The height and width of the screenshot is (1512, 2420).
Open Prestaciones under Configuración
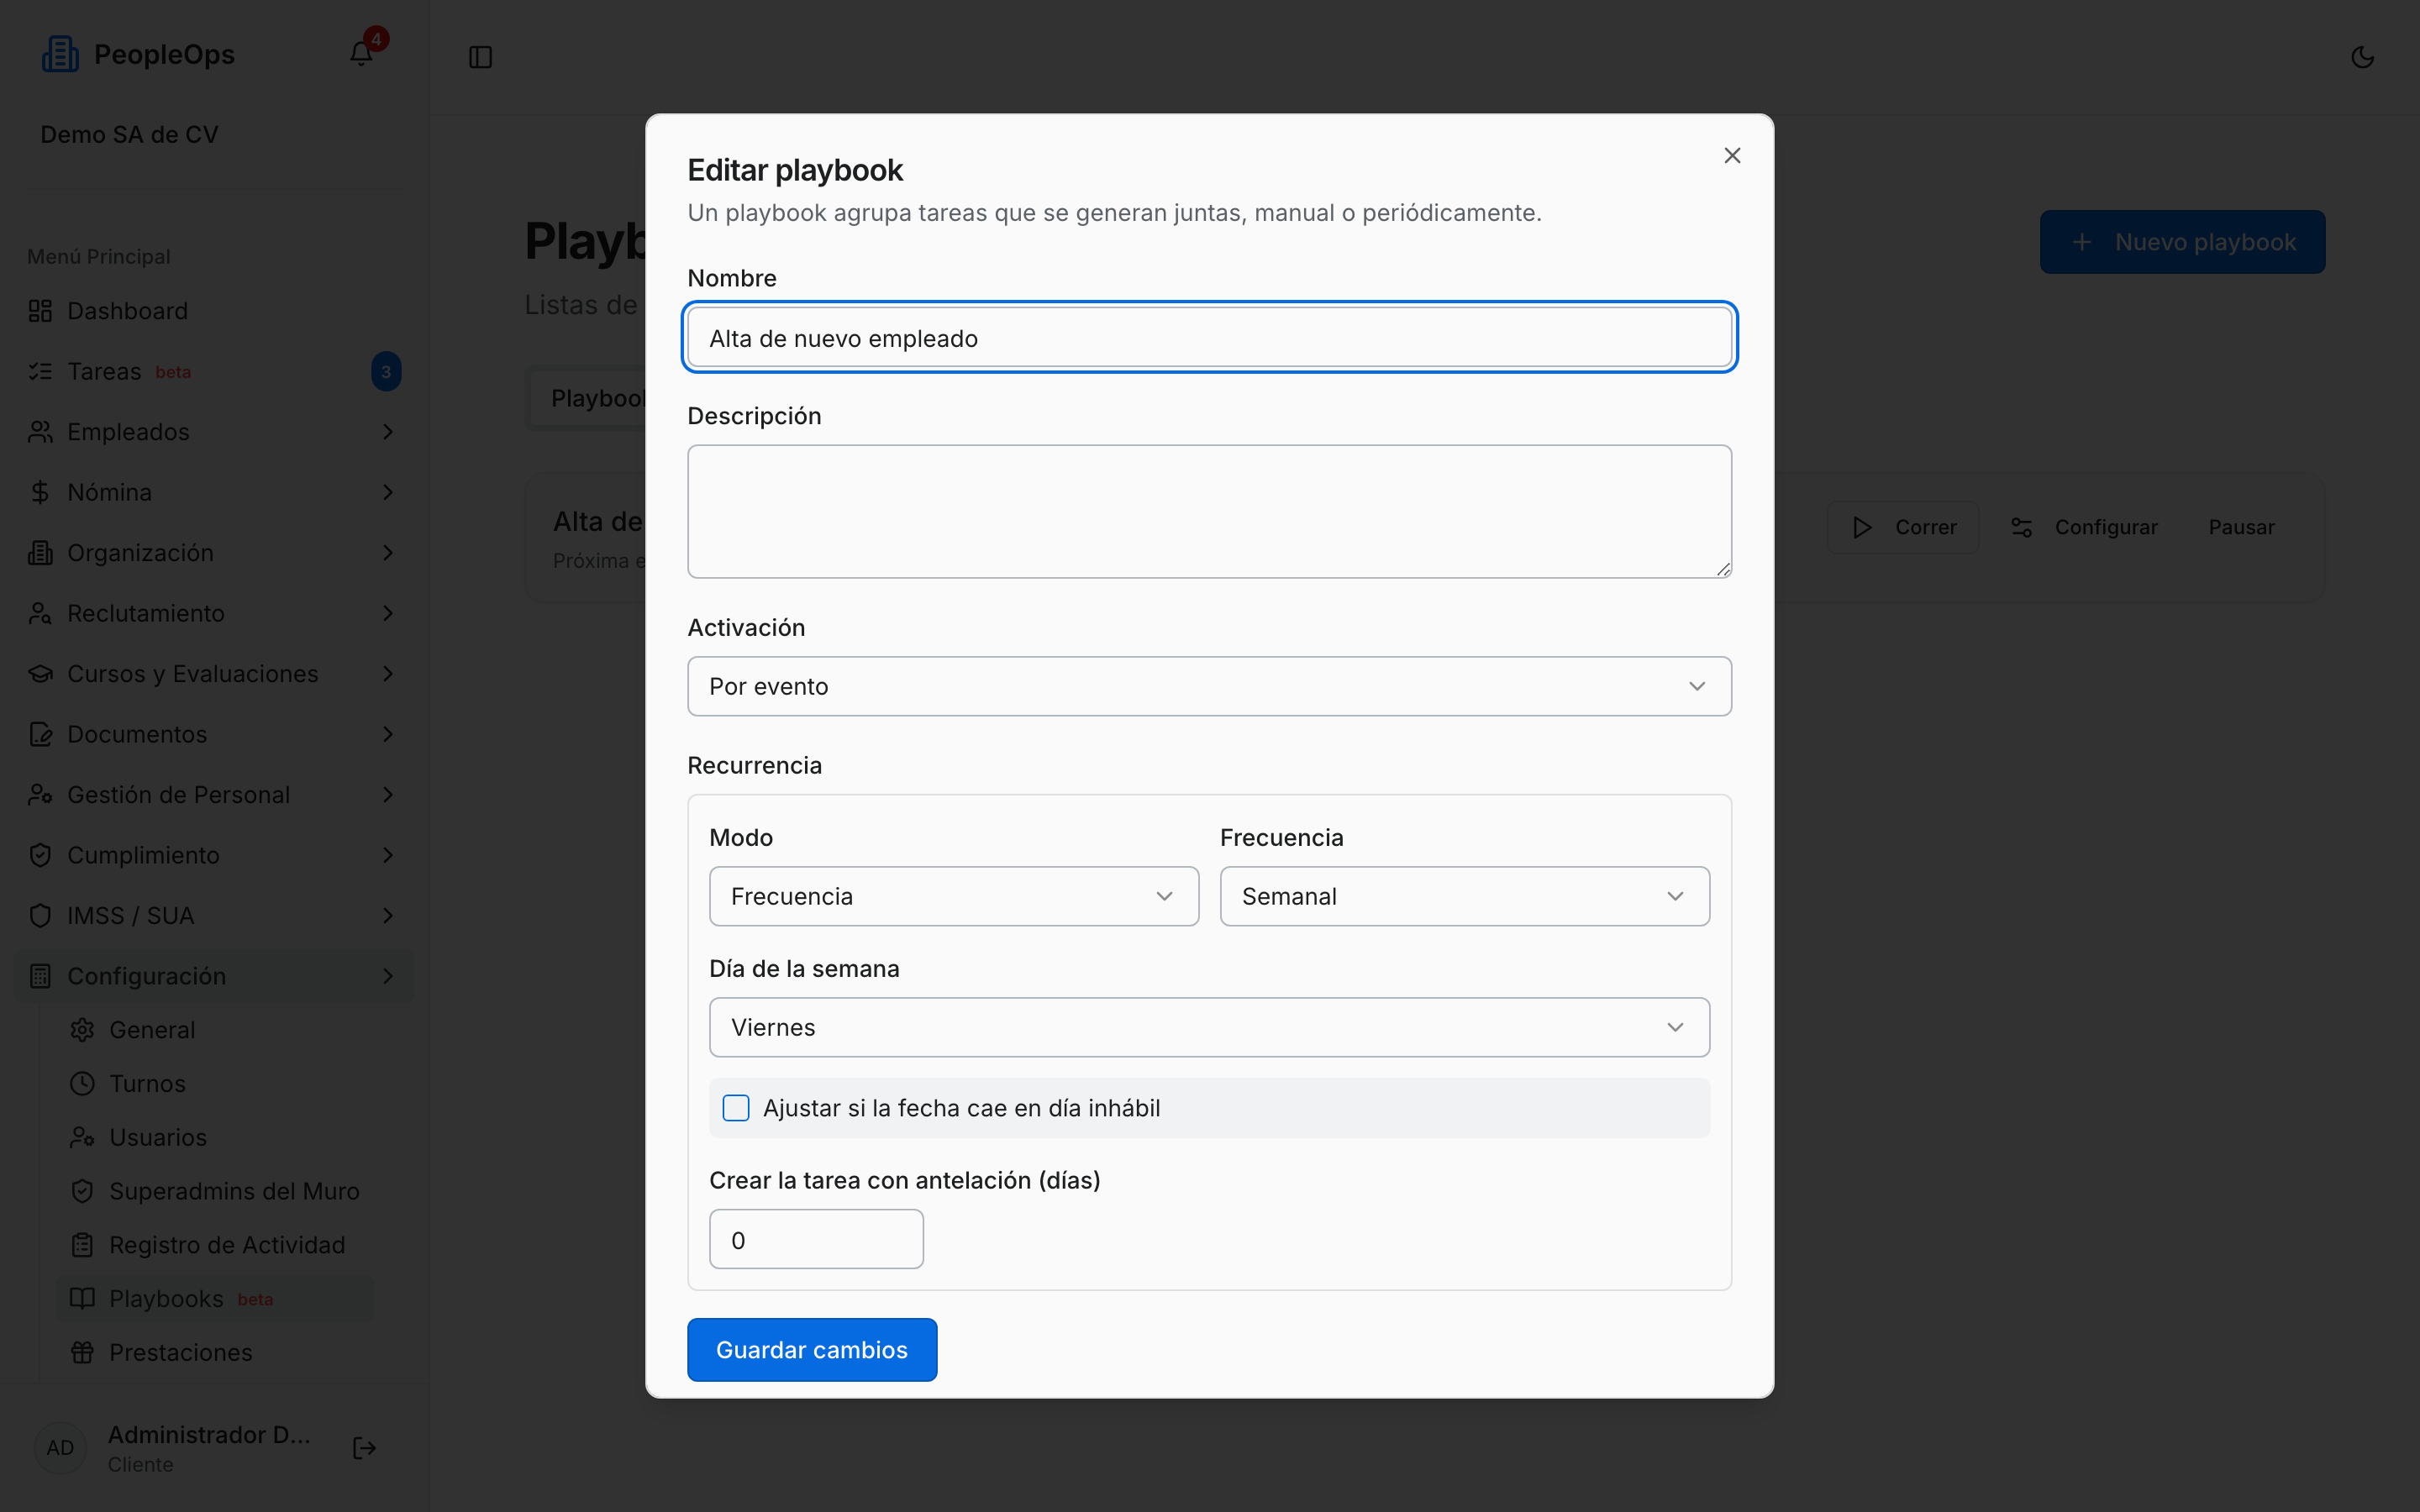tap(215, 1353)
